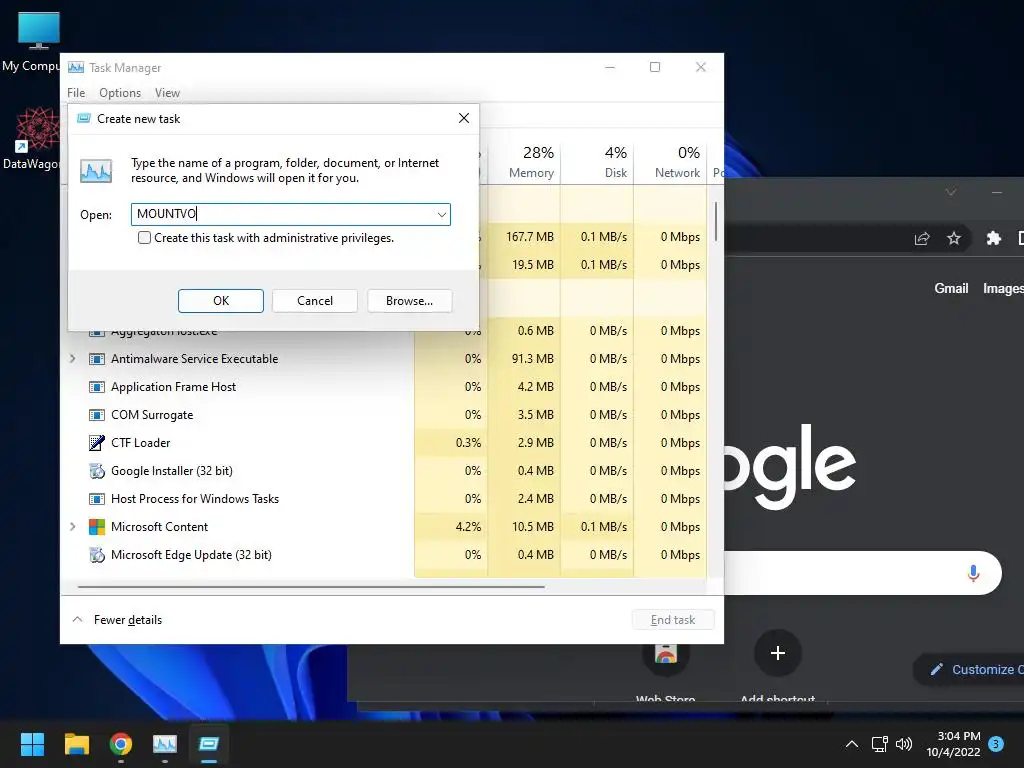This screenshot has height=768, width=1024.
Task: Select the 91.3 MB memory value
Action: point(532,359)
